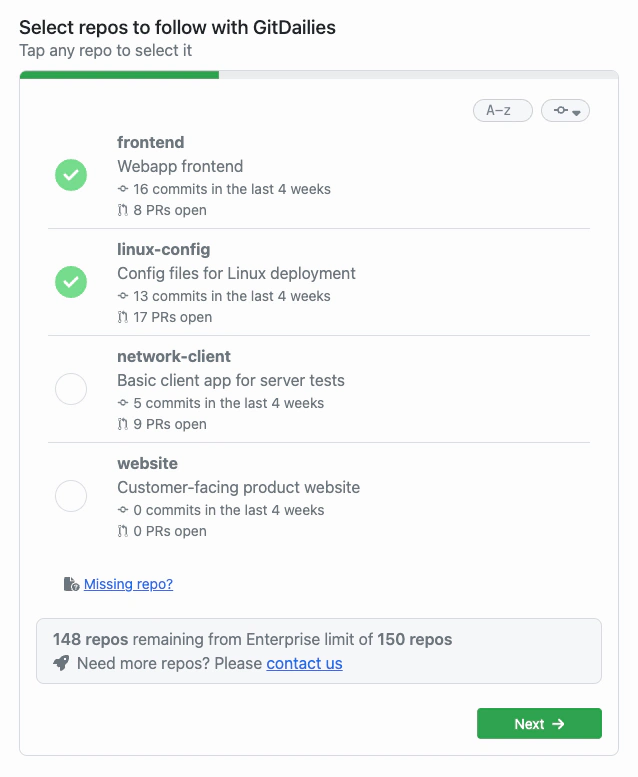Viewport: 638px width, 777px height.
Task: Uncheck the linux-config repo
Action: coord(71,282)
